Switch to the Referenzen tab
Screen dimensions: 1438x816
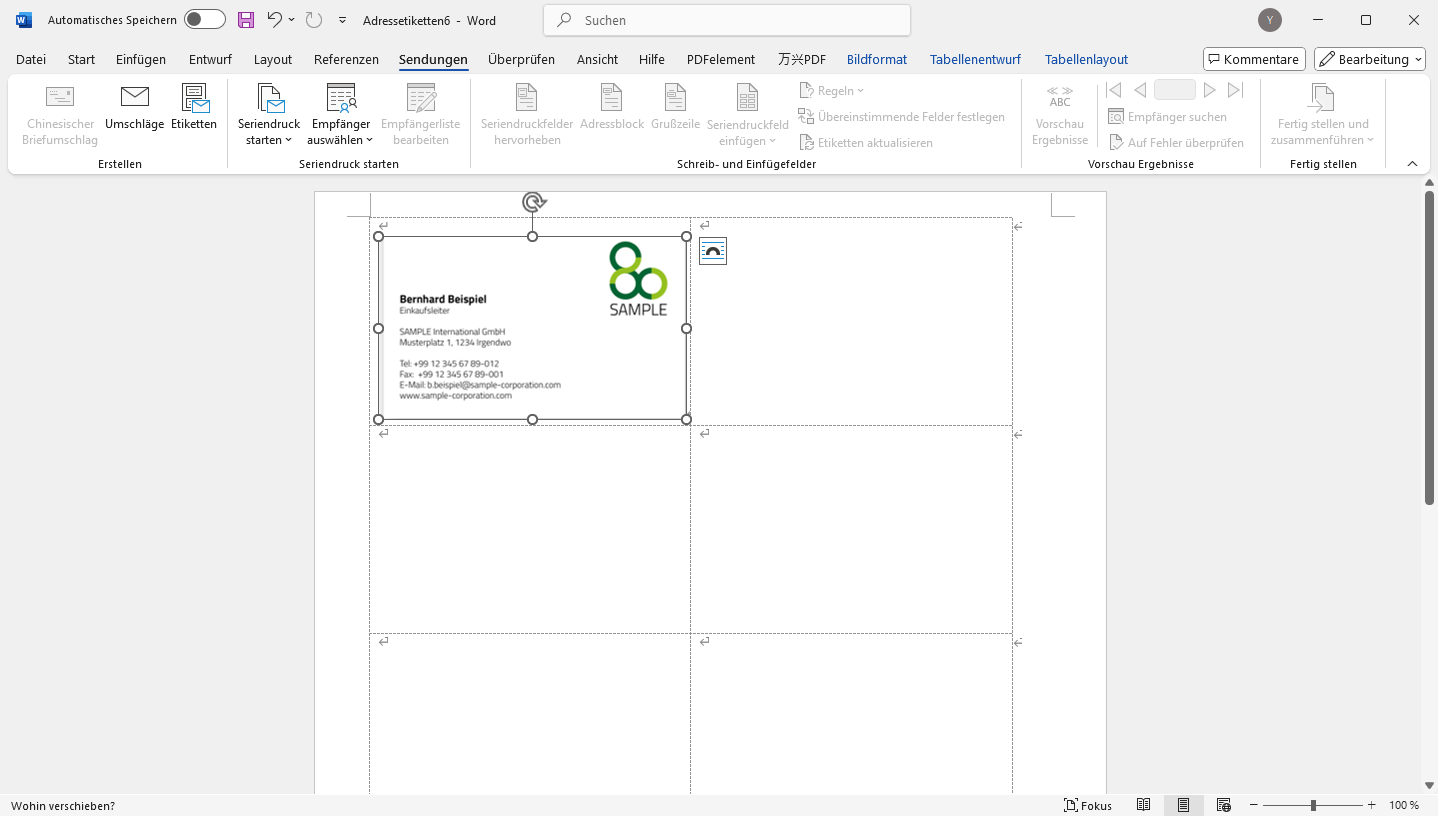tap(346, 60)
